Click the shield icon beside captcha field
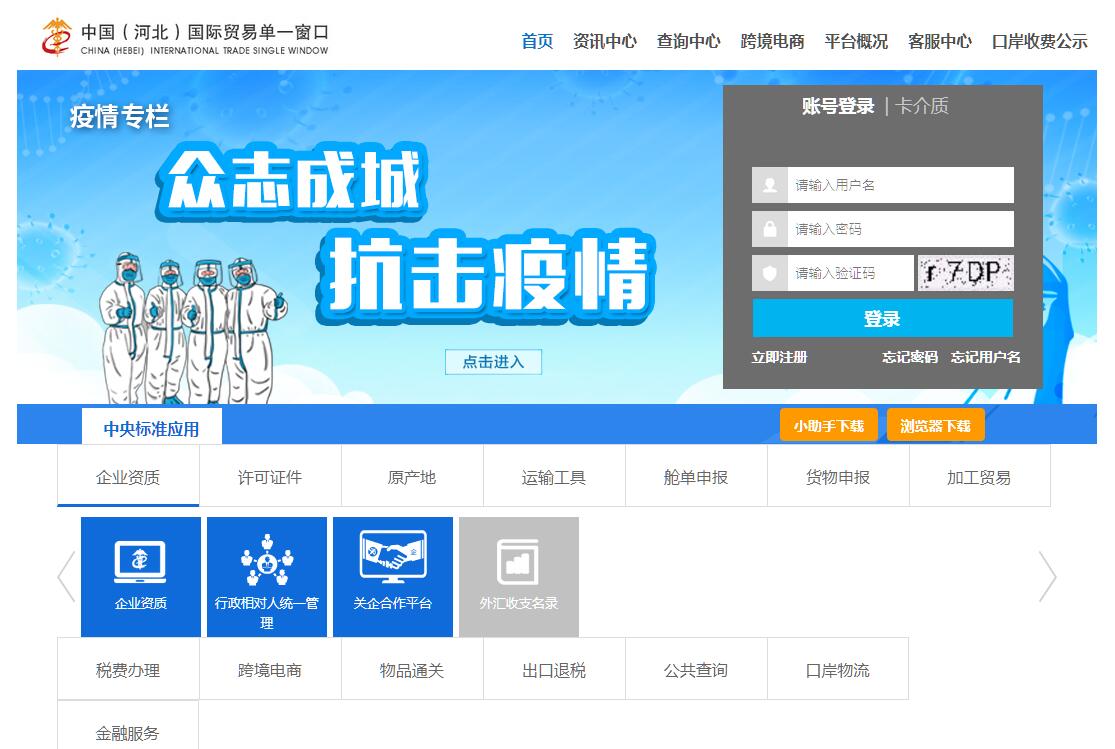The image size is (1115, 749). point(769,273)
